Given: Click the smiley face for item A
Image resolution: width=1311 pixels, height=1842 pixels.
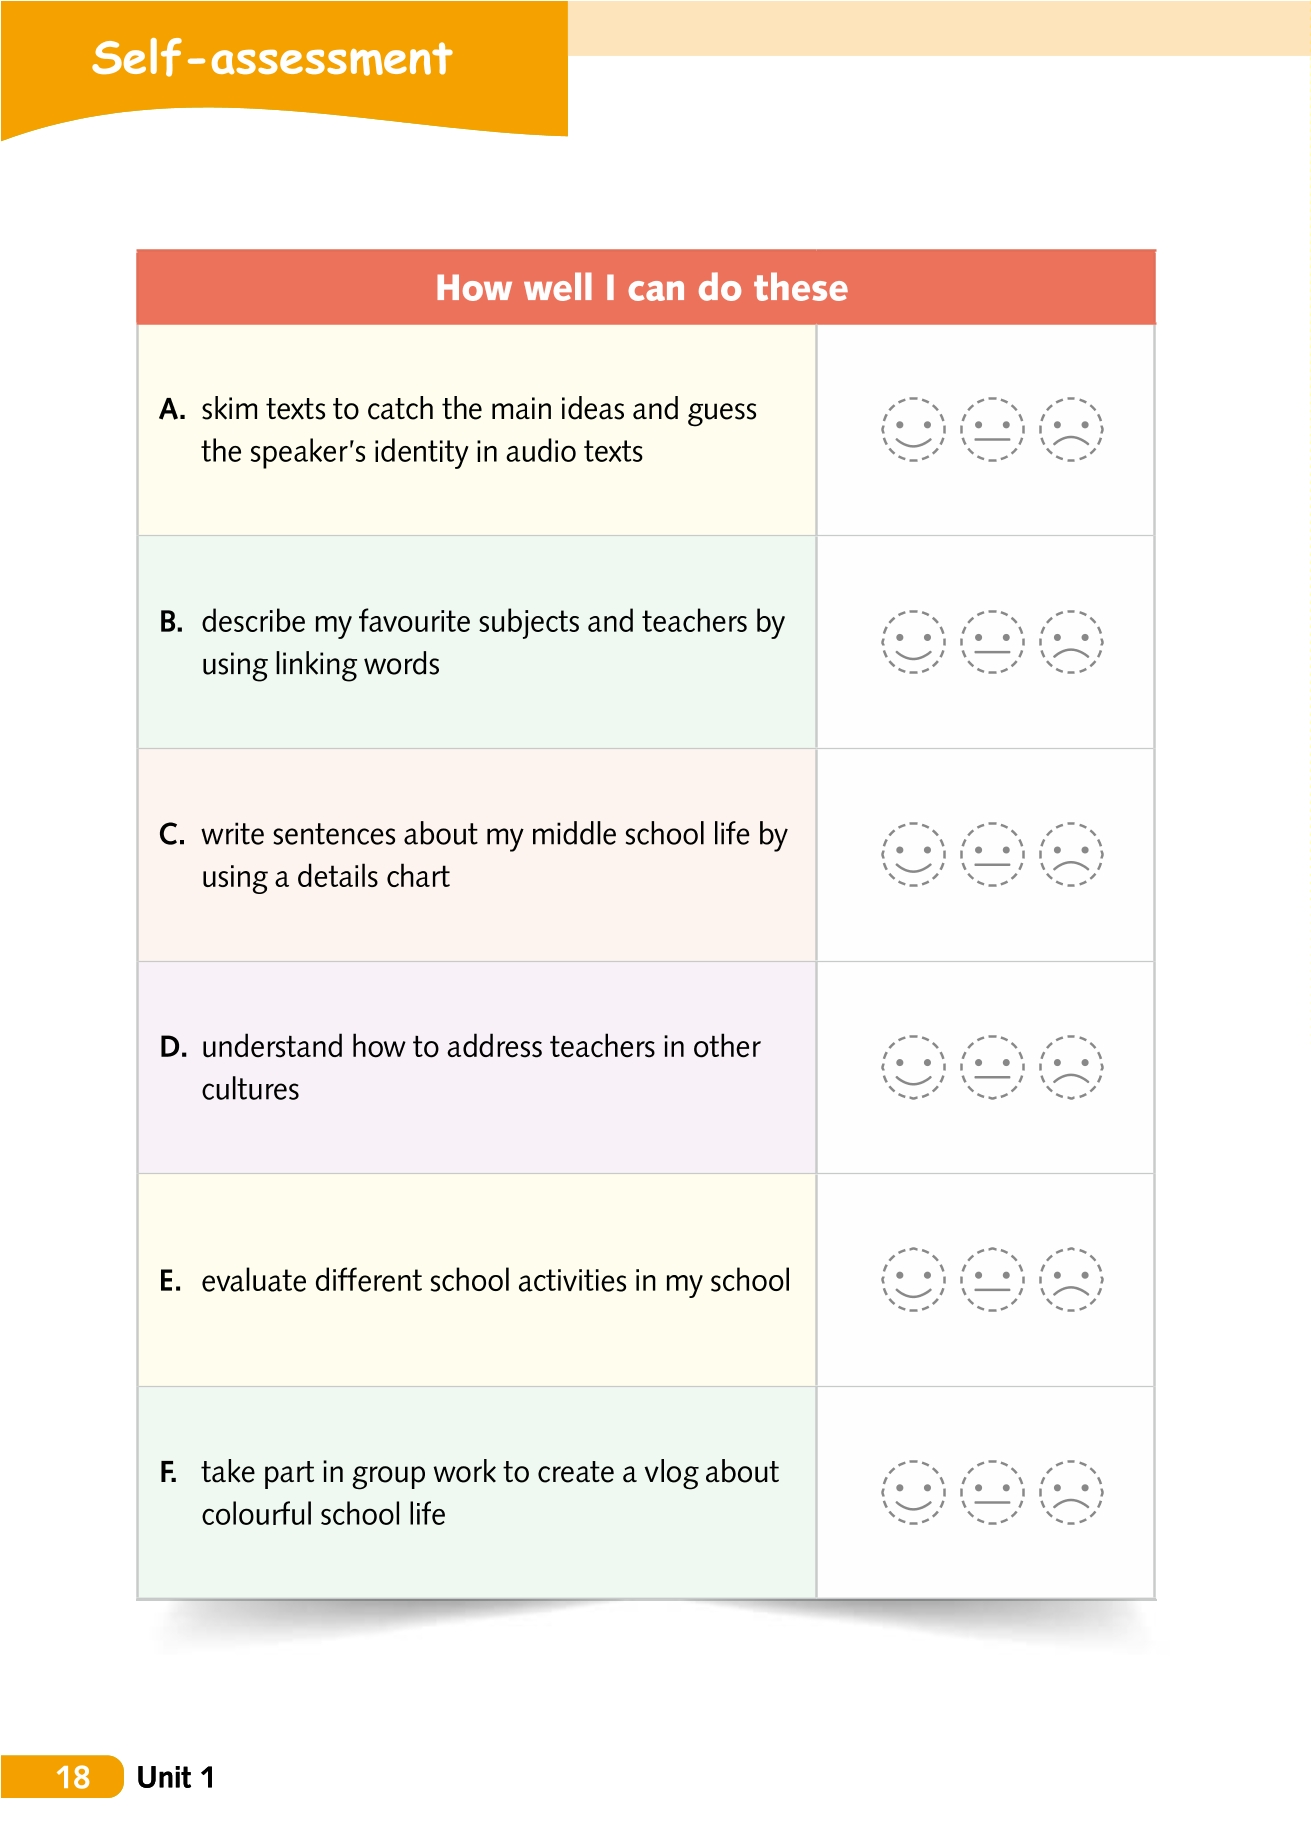Looking at the screenshot, I should (x=912, y=430).
